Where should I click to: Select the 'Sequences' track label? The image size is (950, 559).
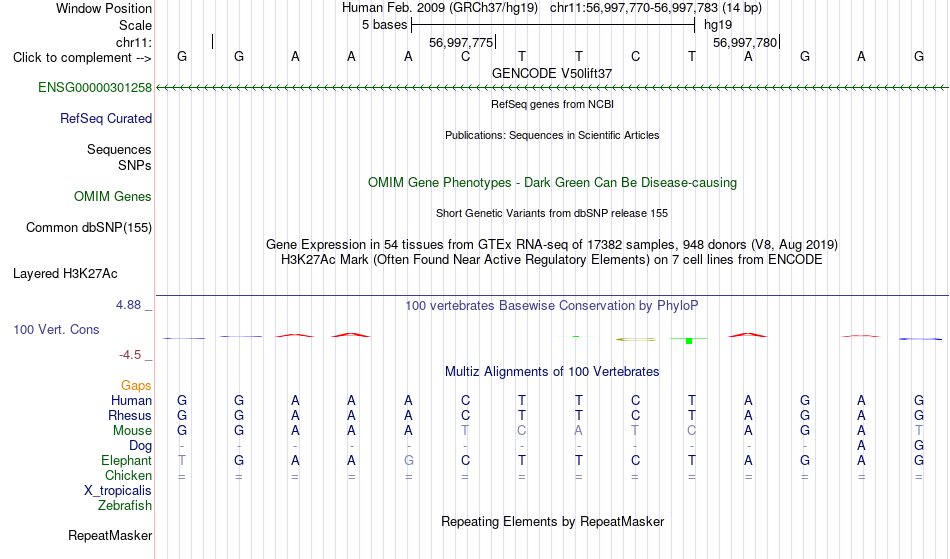tap(119, 149)
